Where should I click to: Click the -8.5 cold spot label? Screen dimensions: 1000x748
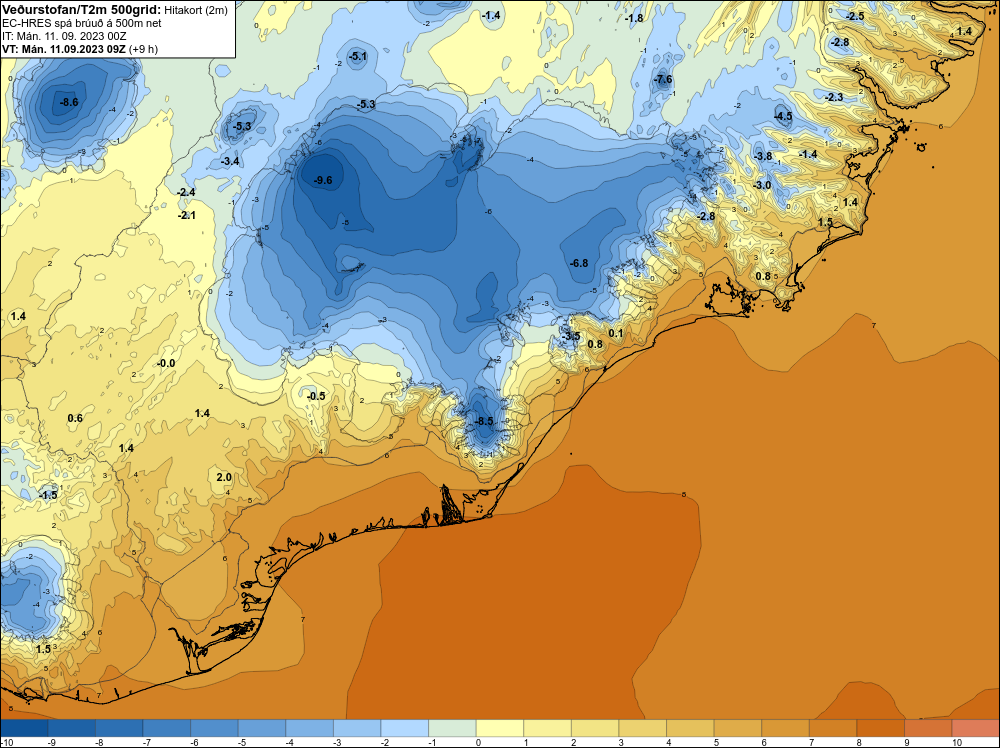tap(484, 422)
